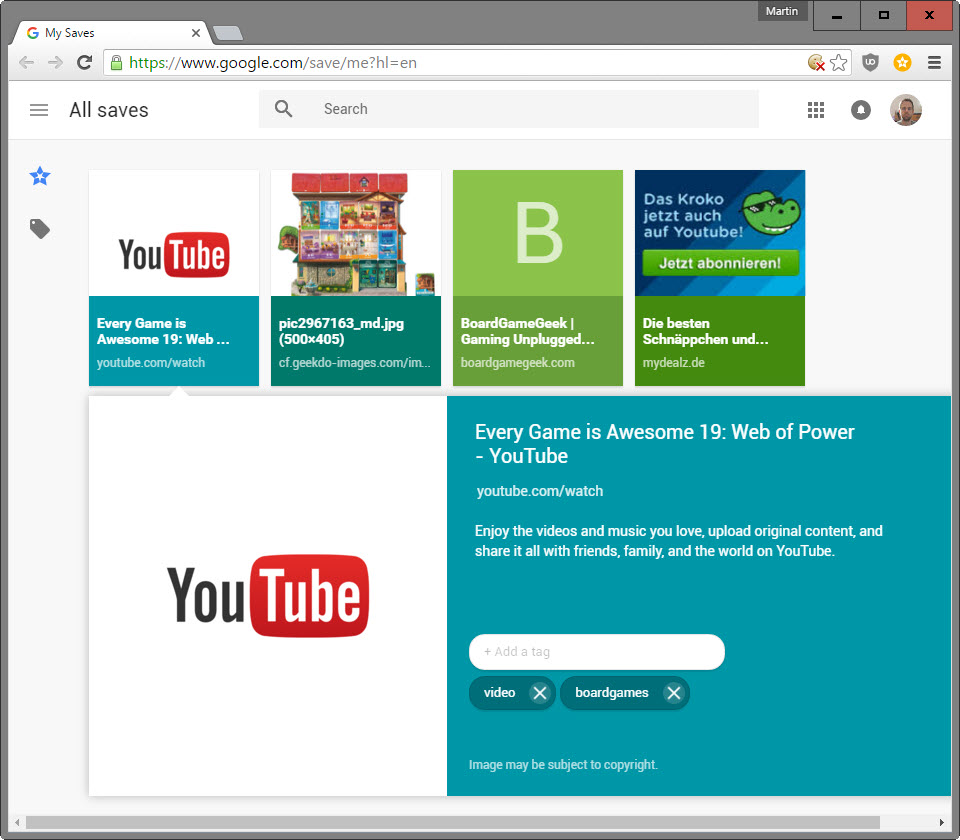
Task: Open the Every Game is Awesome 19 card
Action: [174, 278]
